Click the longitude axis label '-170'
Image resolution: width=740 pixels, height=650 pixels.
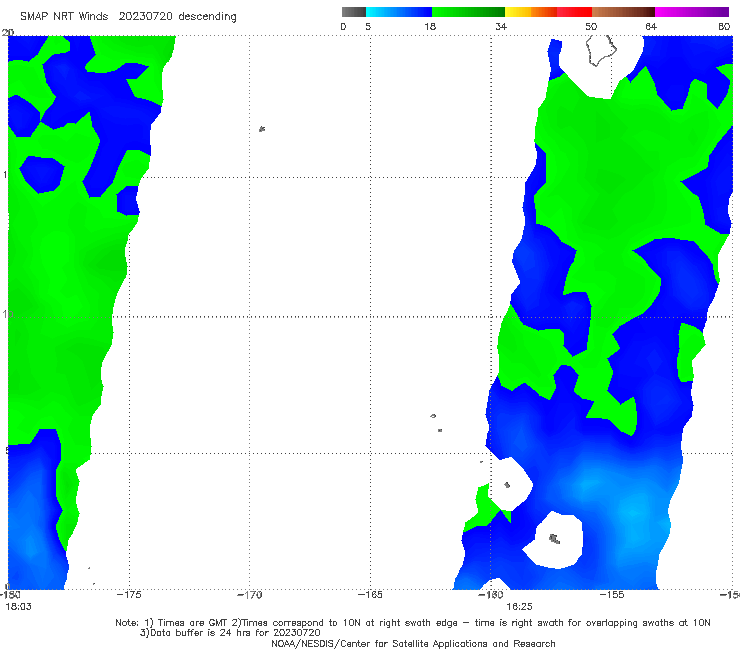pos(250,595)
